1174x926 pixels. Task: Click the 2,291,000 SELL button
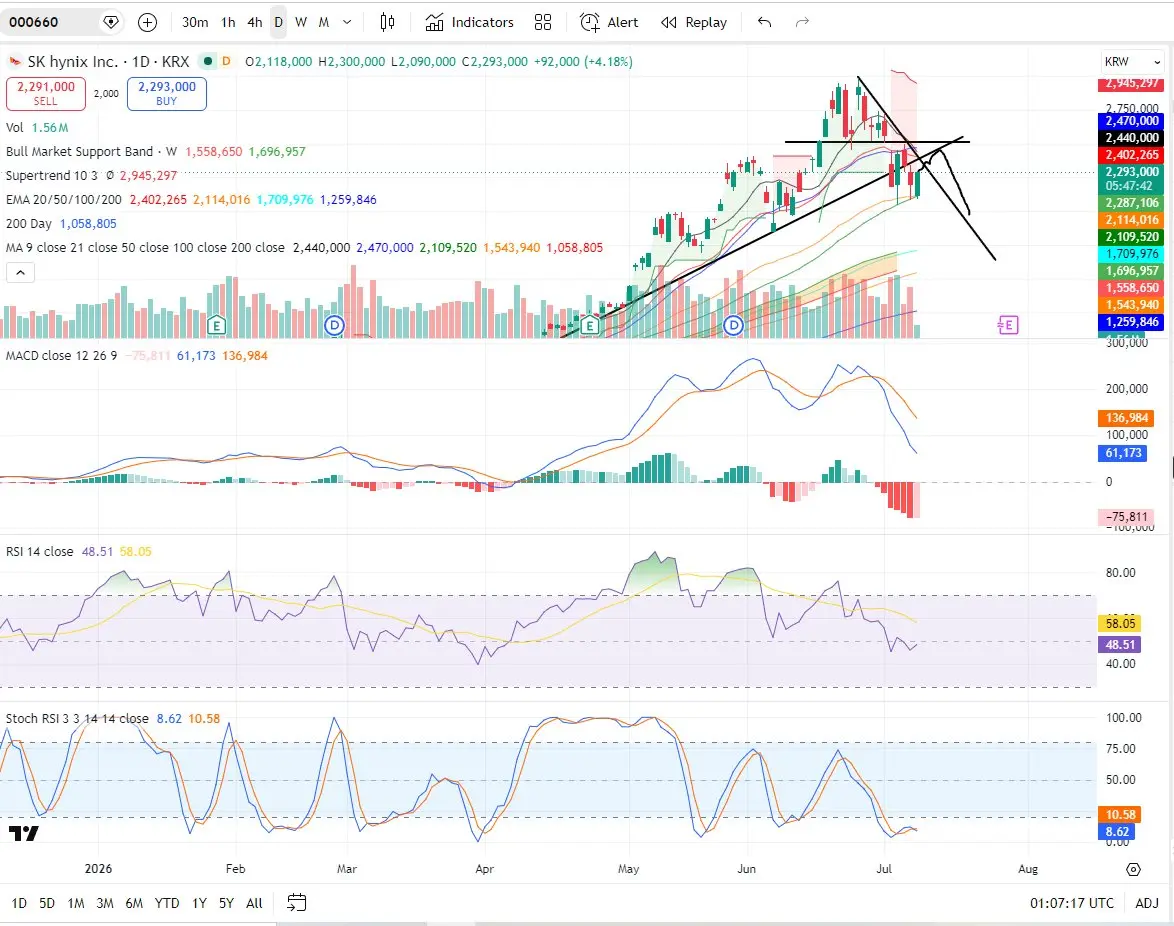(46, 94)
